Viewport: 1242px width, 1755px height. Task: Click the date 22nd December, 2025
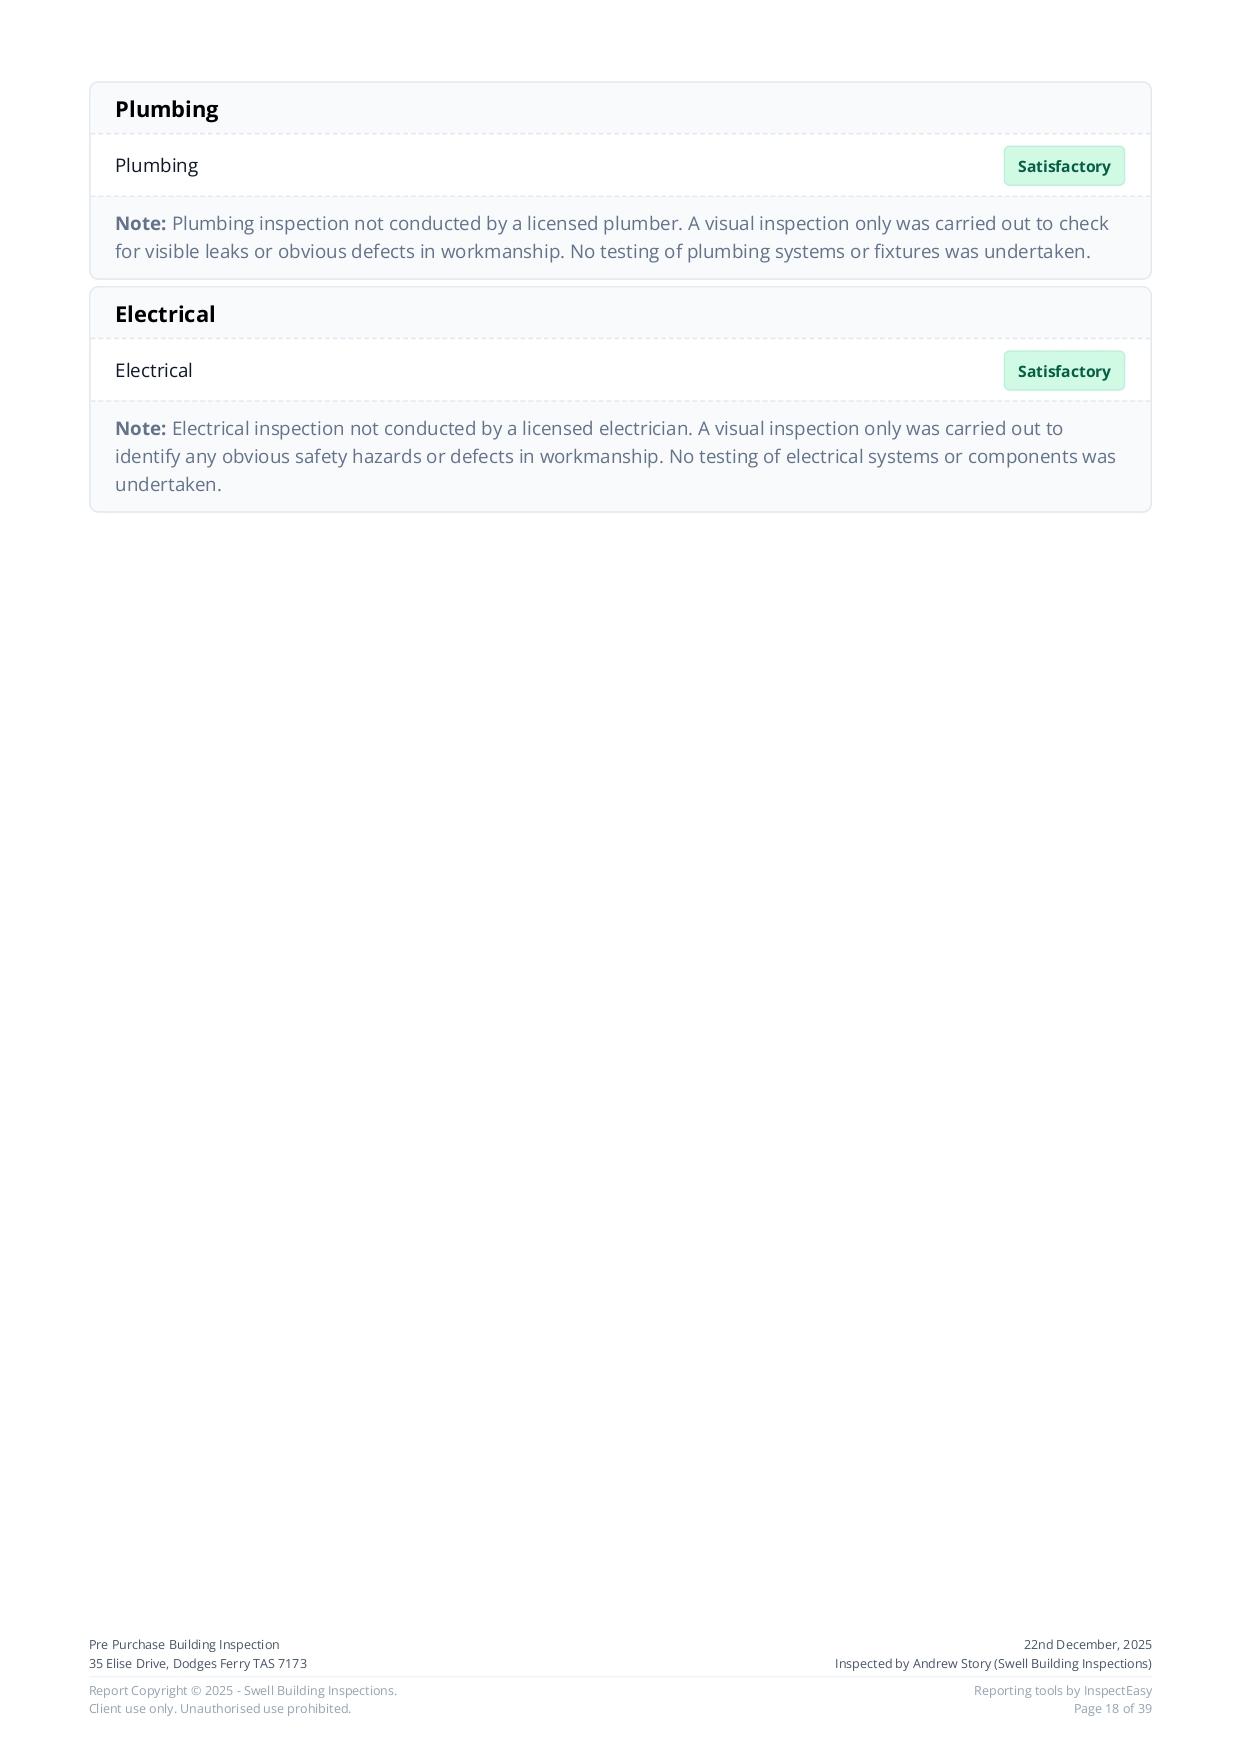click(1087, 1644)
